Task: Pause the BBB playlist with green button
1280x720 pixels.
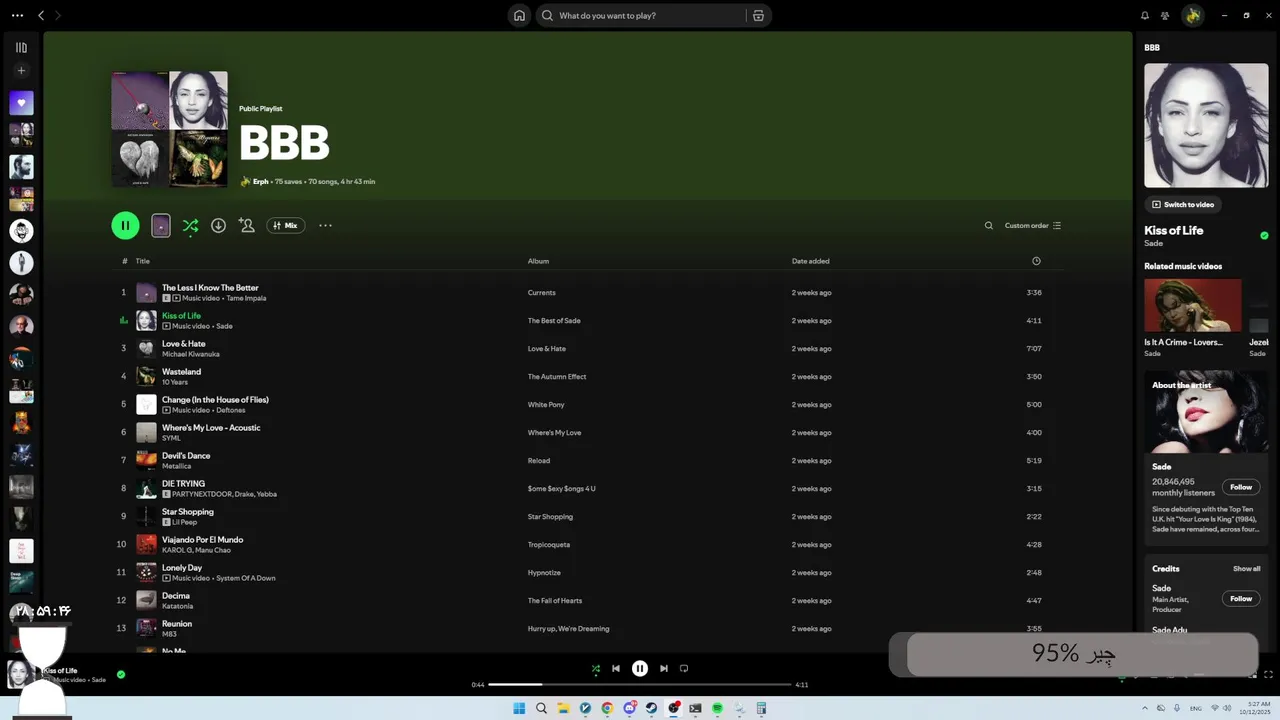Action: click(x=125, y=225)
